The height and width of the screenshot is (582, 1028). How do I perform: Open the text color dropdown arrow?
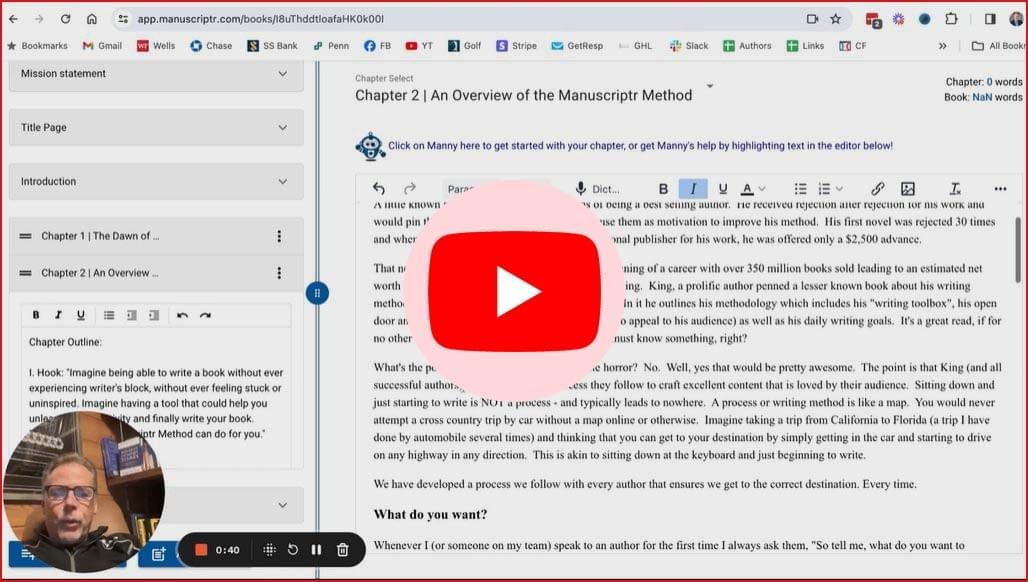pyautogui.click(x=762, y=189)
